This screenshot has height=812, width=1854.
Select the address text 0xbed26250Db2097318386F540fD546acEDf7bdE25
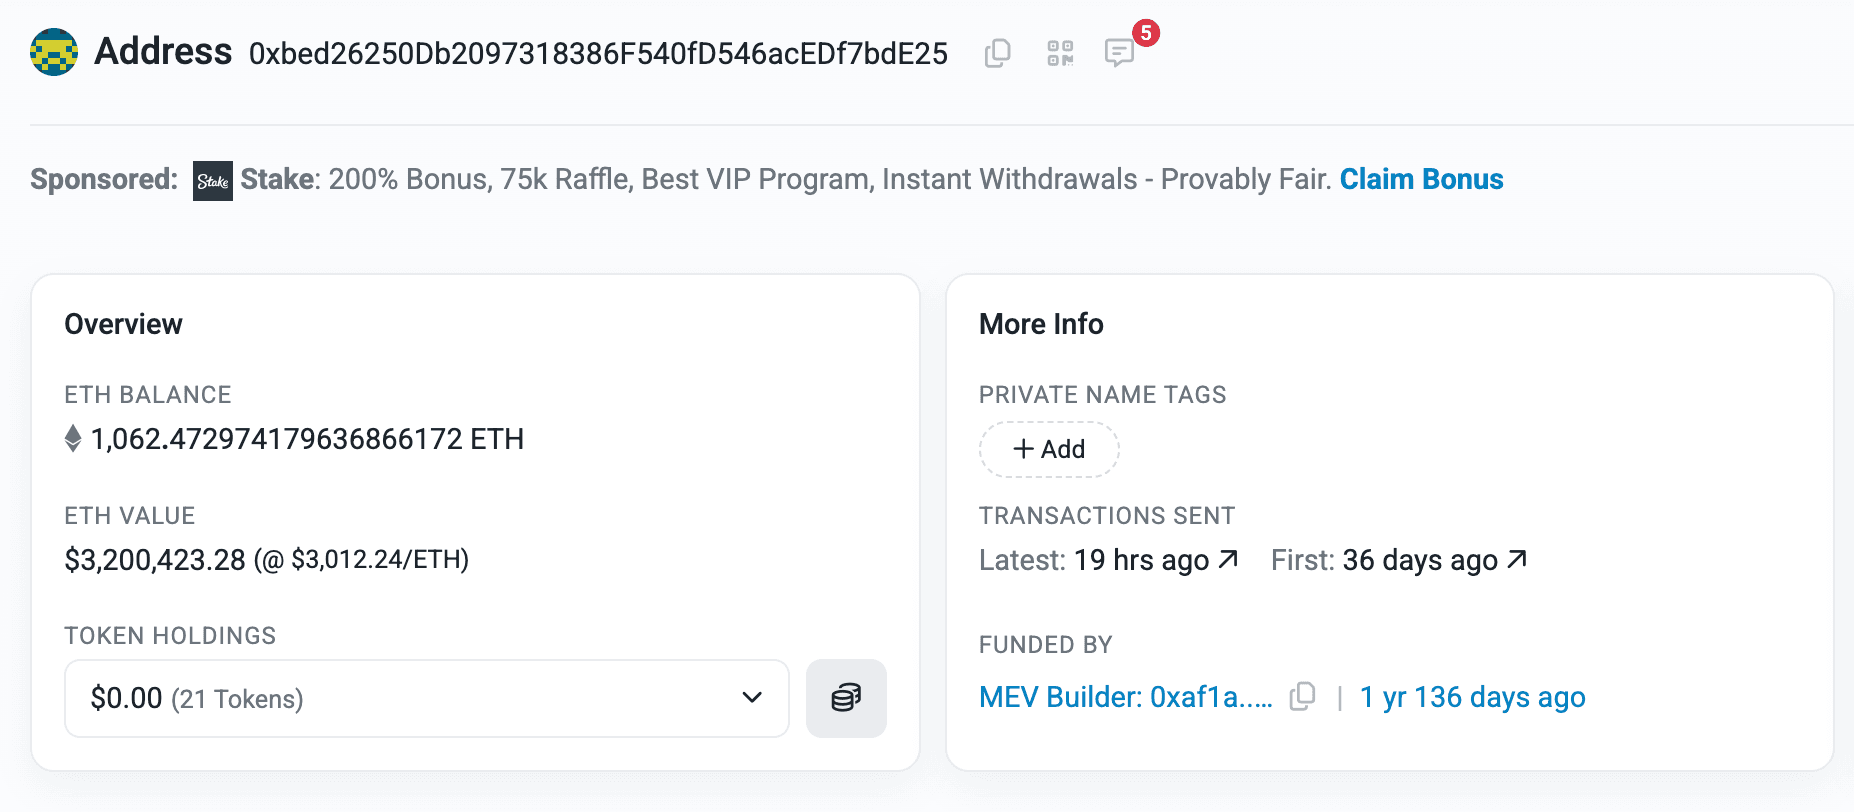click(x=598, y=54)
